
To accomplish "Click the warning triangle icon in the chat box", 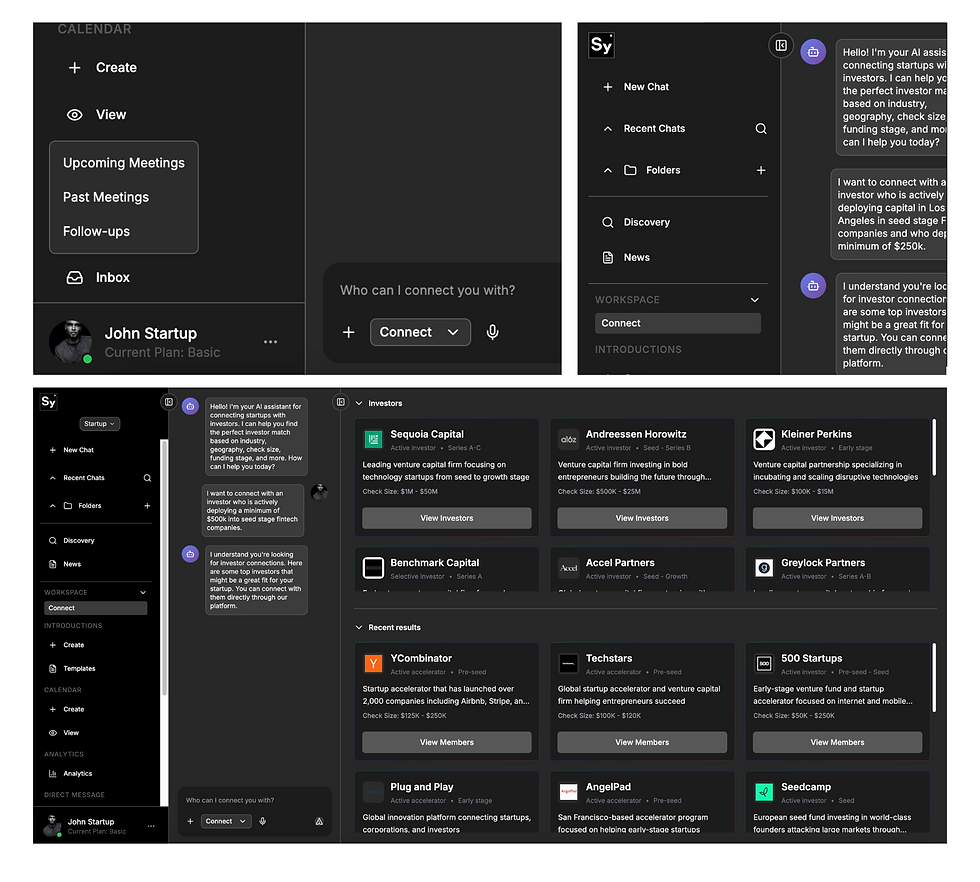I will click(x=319, y=822).
